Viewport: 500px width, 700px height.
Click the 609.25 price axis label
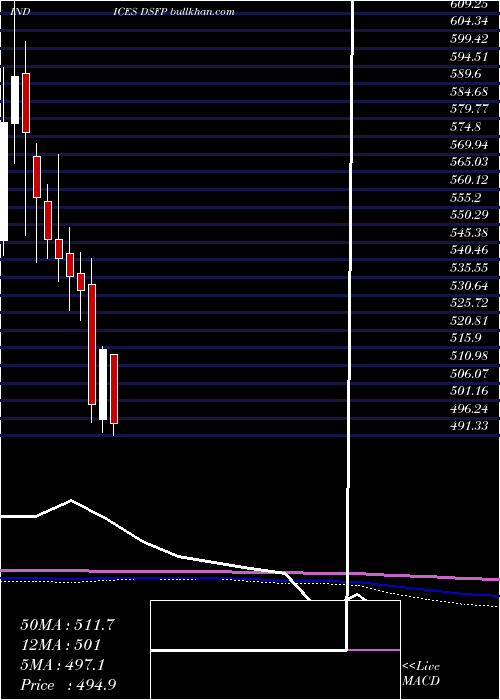pos(469,4)
